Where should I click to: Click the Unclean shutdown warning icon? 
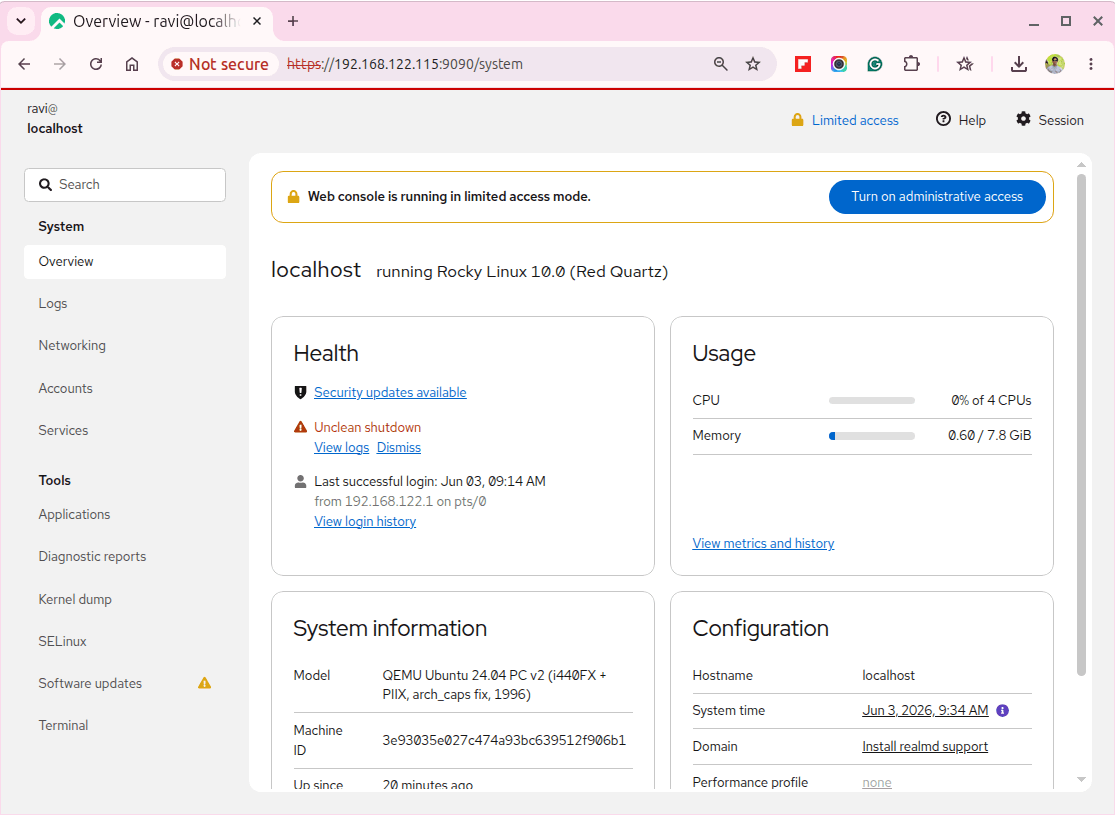click(301, 427)
